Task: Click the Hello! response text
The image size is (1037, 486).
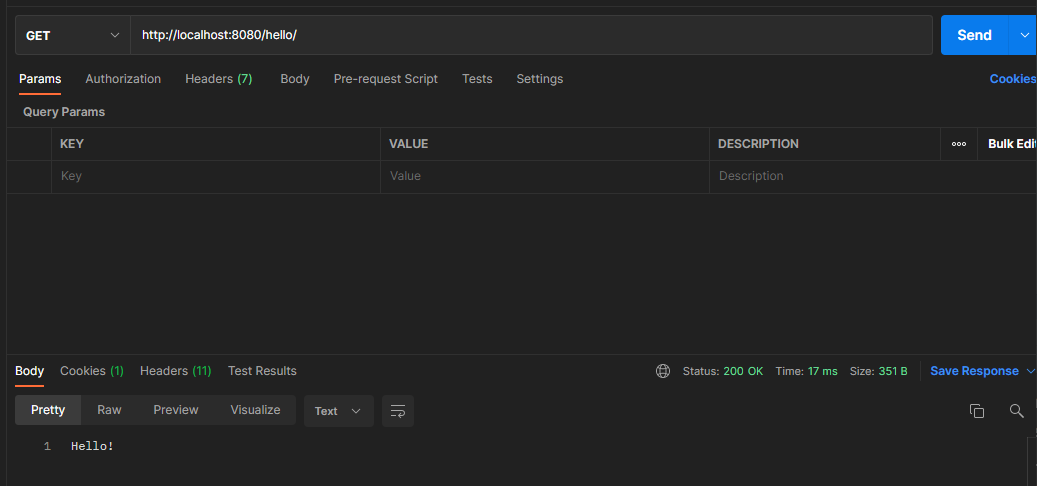Action: pyautogui.click(x=93, y=446)
